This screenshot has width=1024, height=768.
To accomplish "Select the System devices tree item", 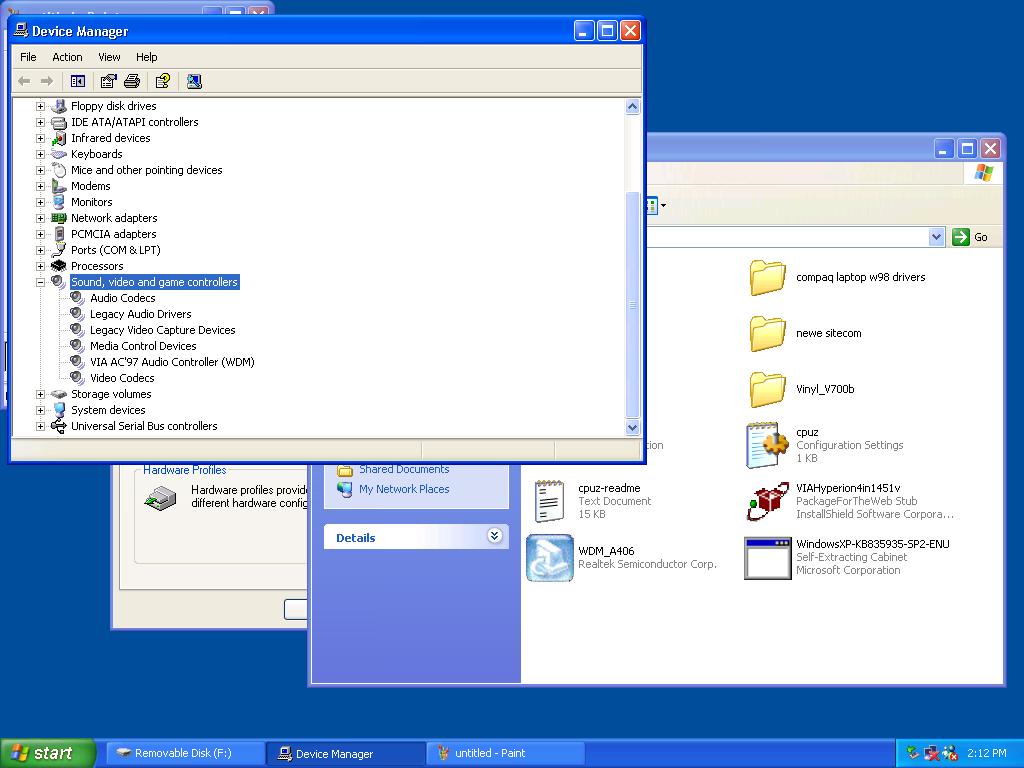I will tap(108, 410).
